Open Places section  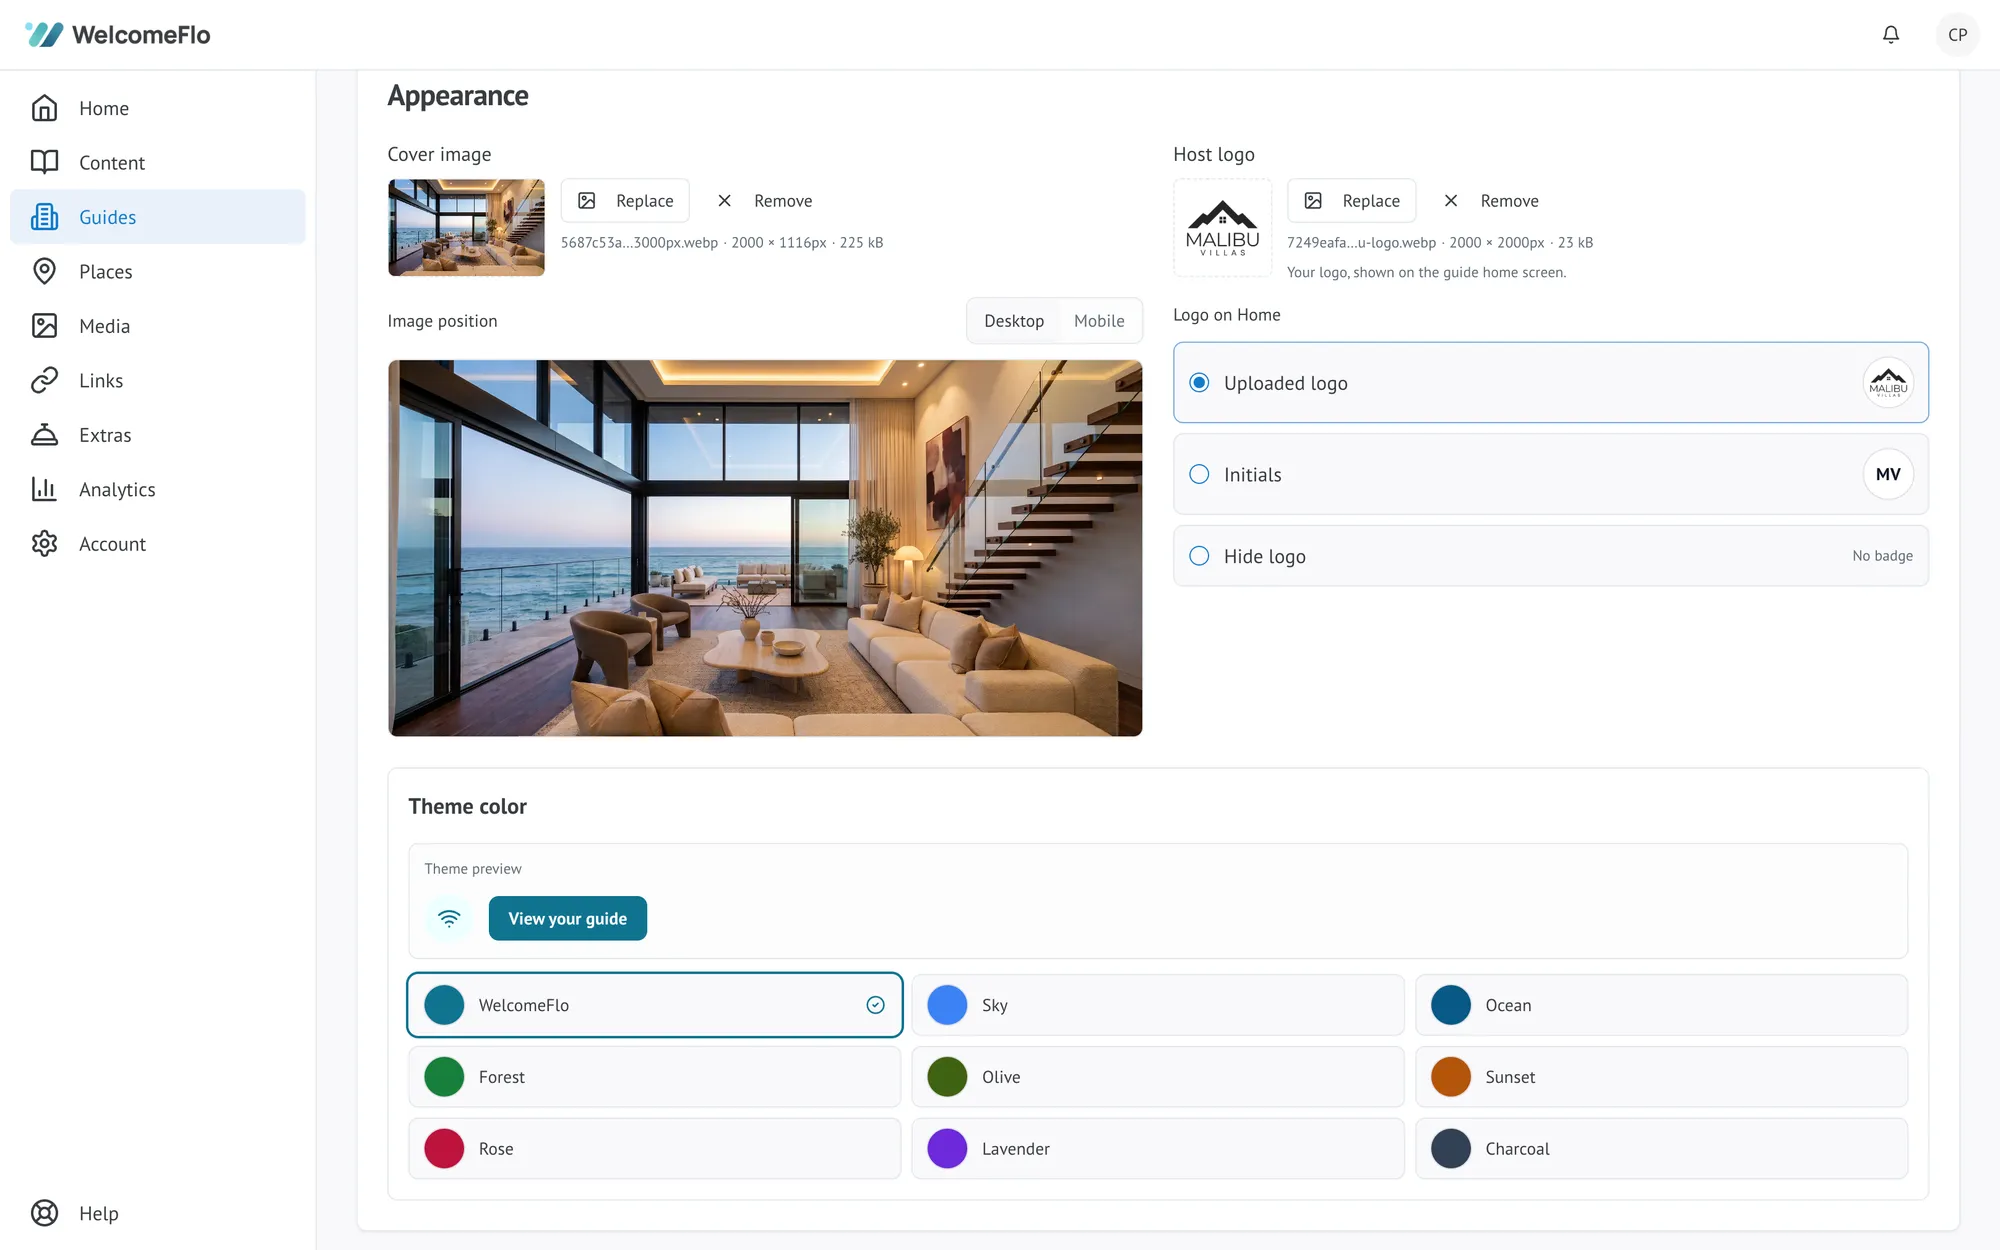(x=105, y=271)
